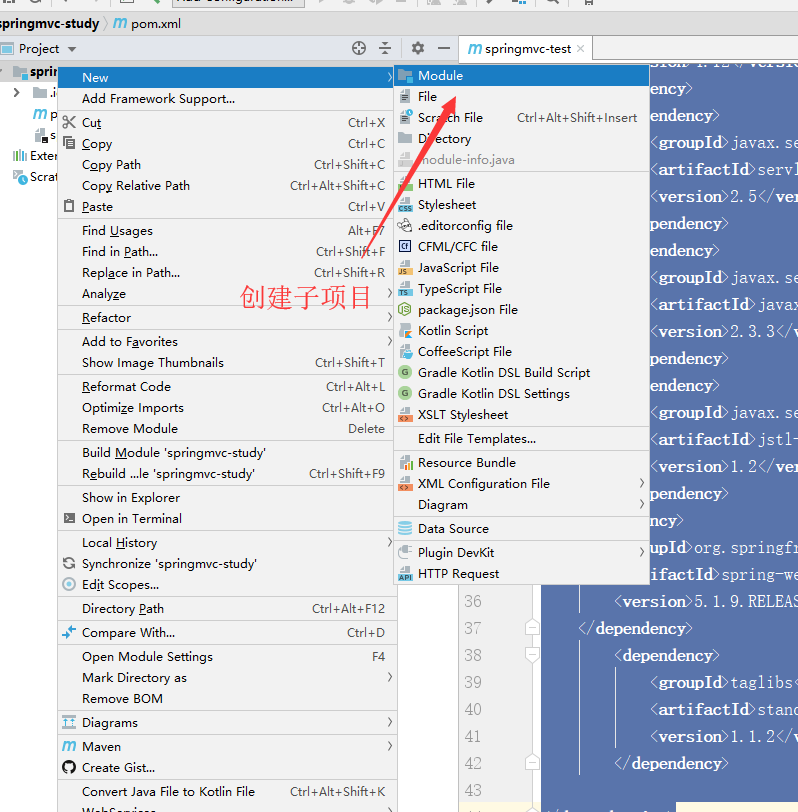This screenshot has width=798, height=812.
Task: Click the Copy icon in context menu
Action: [x=69, y=142]
